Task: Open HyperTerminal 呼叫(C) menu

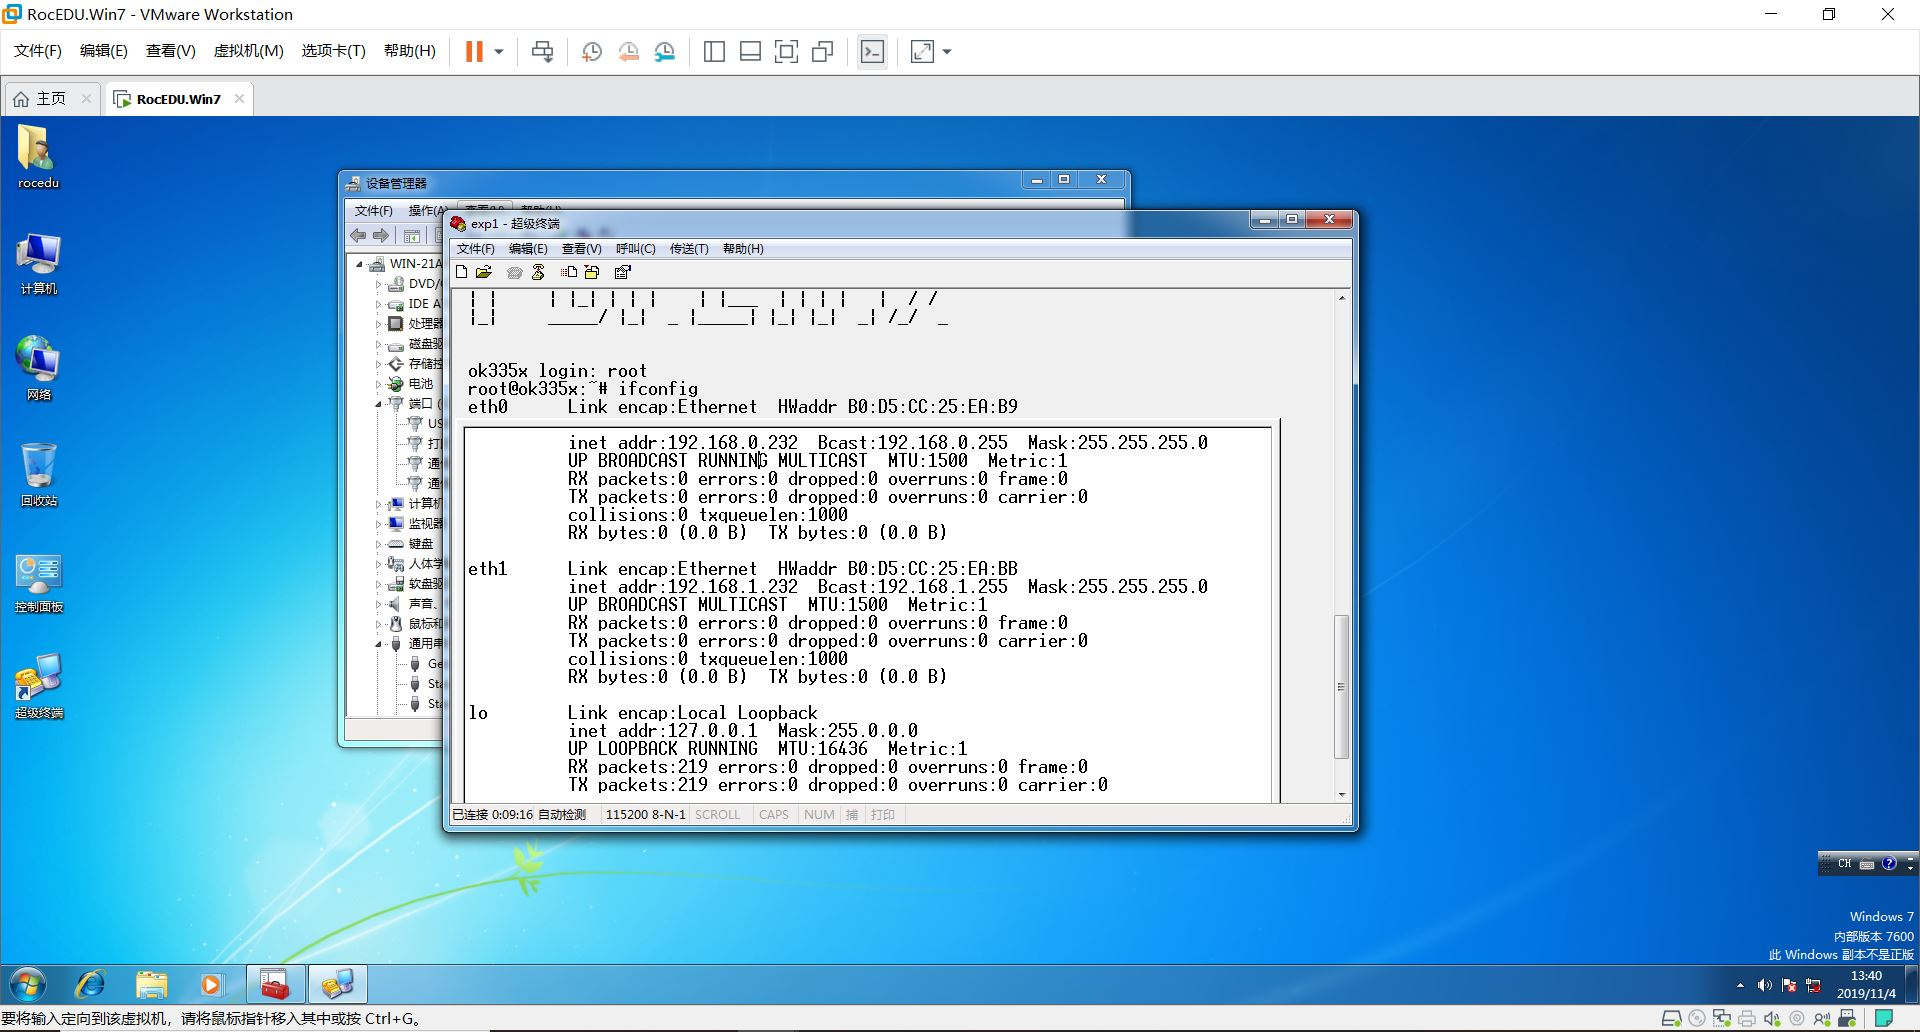Action: pyautogui.click(x=635, y=249)
